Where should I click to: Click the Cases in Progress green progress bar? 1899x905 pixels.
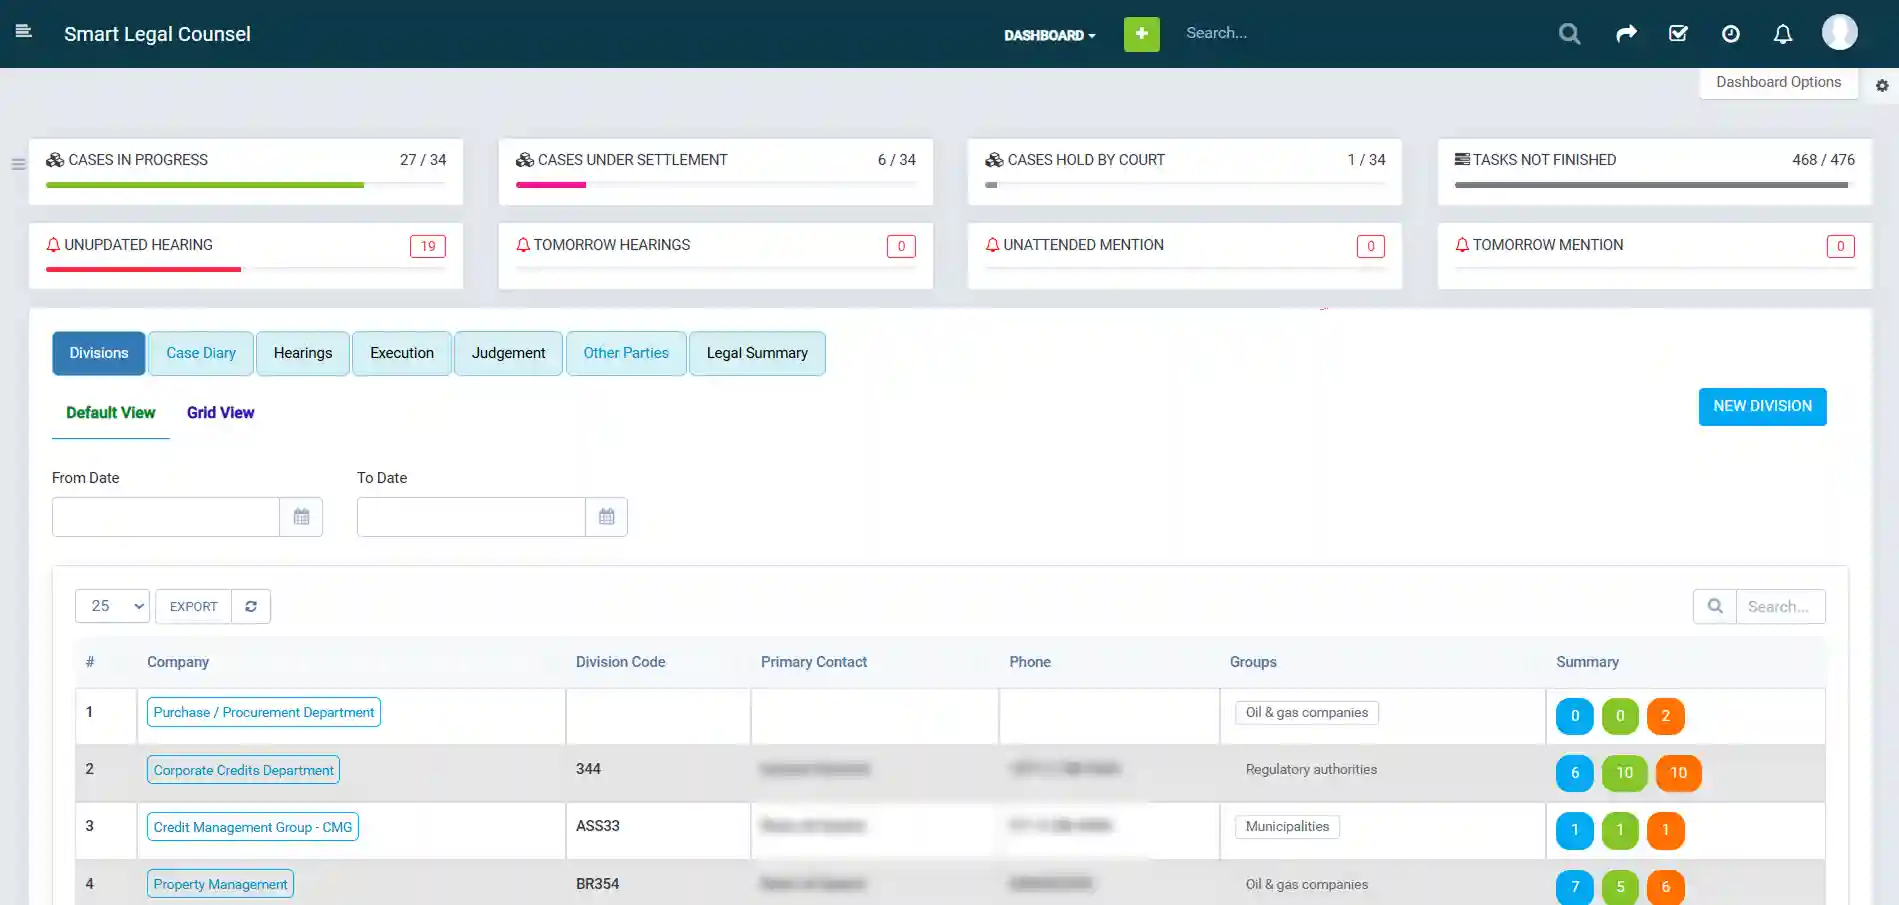pyautogui.click(x=205, y=185)
